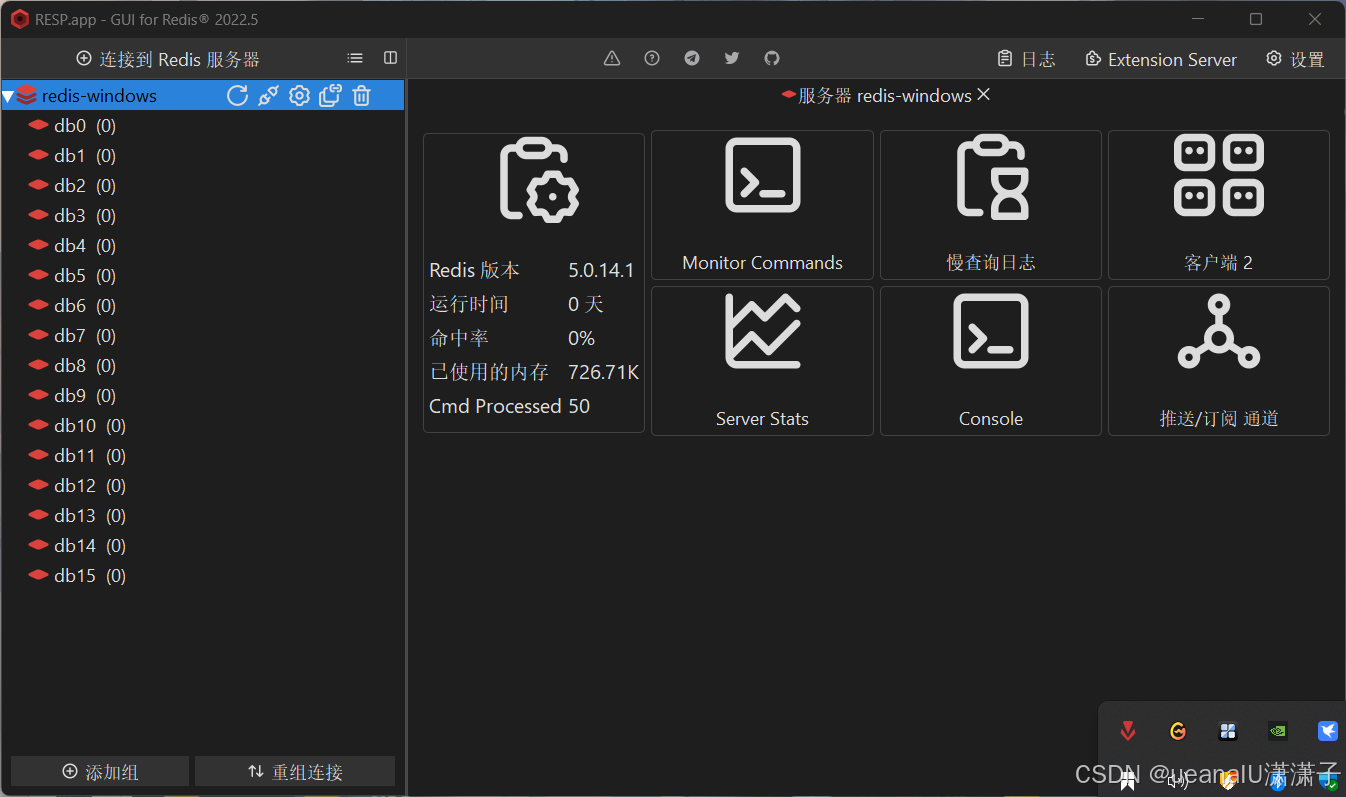
Task: Click 已使用的内存 value 726.71K
Action: point(603,372)
